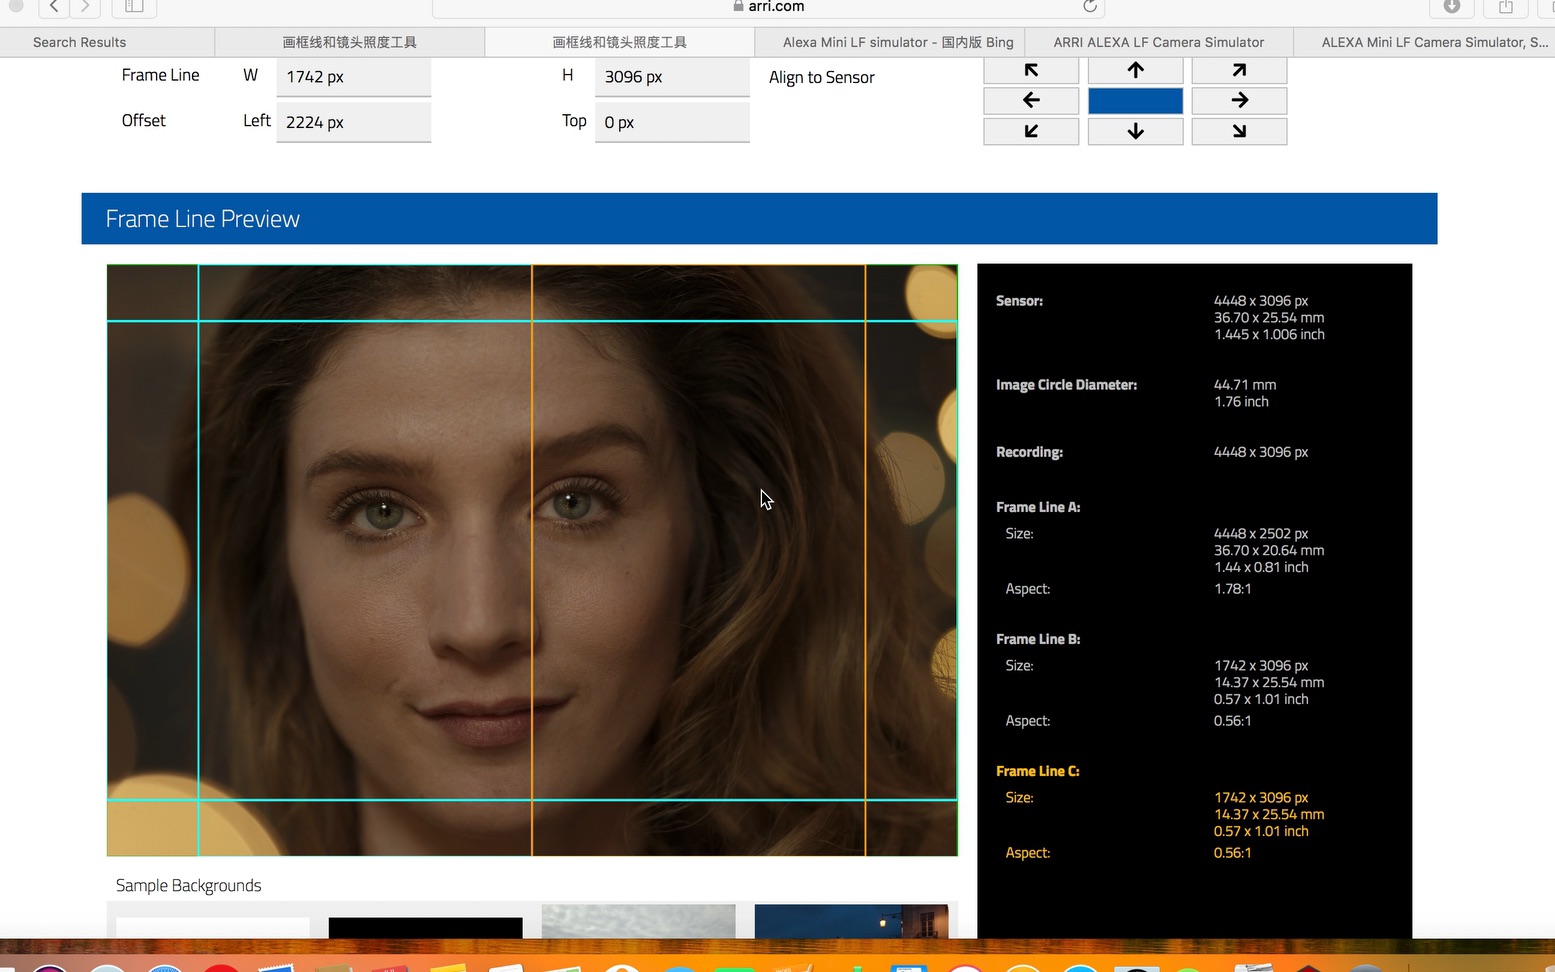Align frame line to right of sensor

click(1239, 100)
